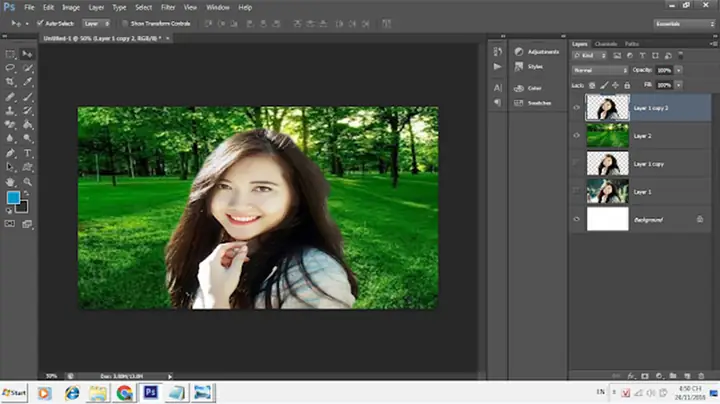Create a new layer
The image size is (720, 404).
click(687, 376)
